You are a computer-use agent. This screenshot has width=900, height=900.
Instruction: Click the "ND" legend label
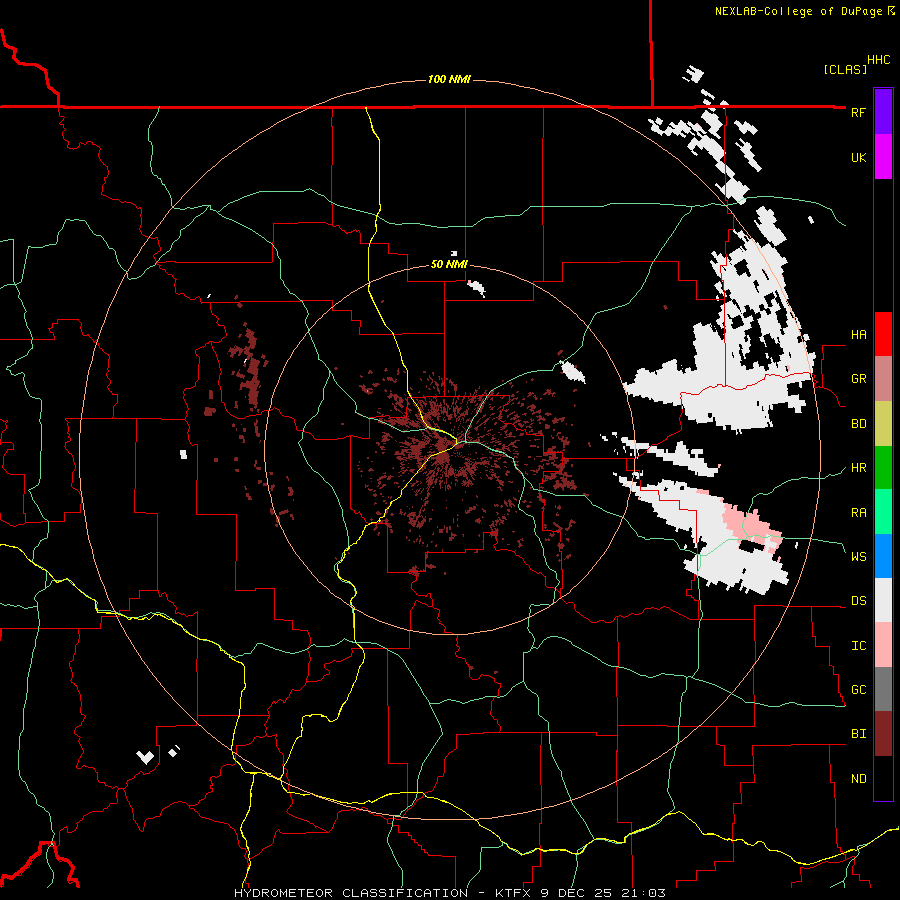pos(858,779)
